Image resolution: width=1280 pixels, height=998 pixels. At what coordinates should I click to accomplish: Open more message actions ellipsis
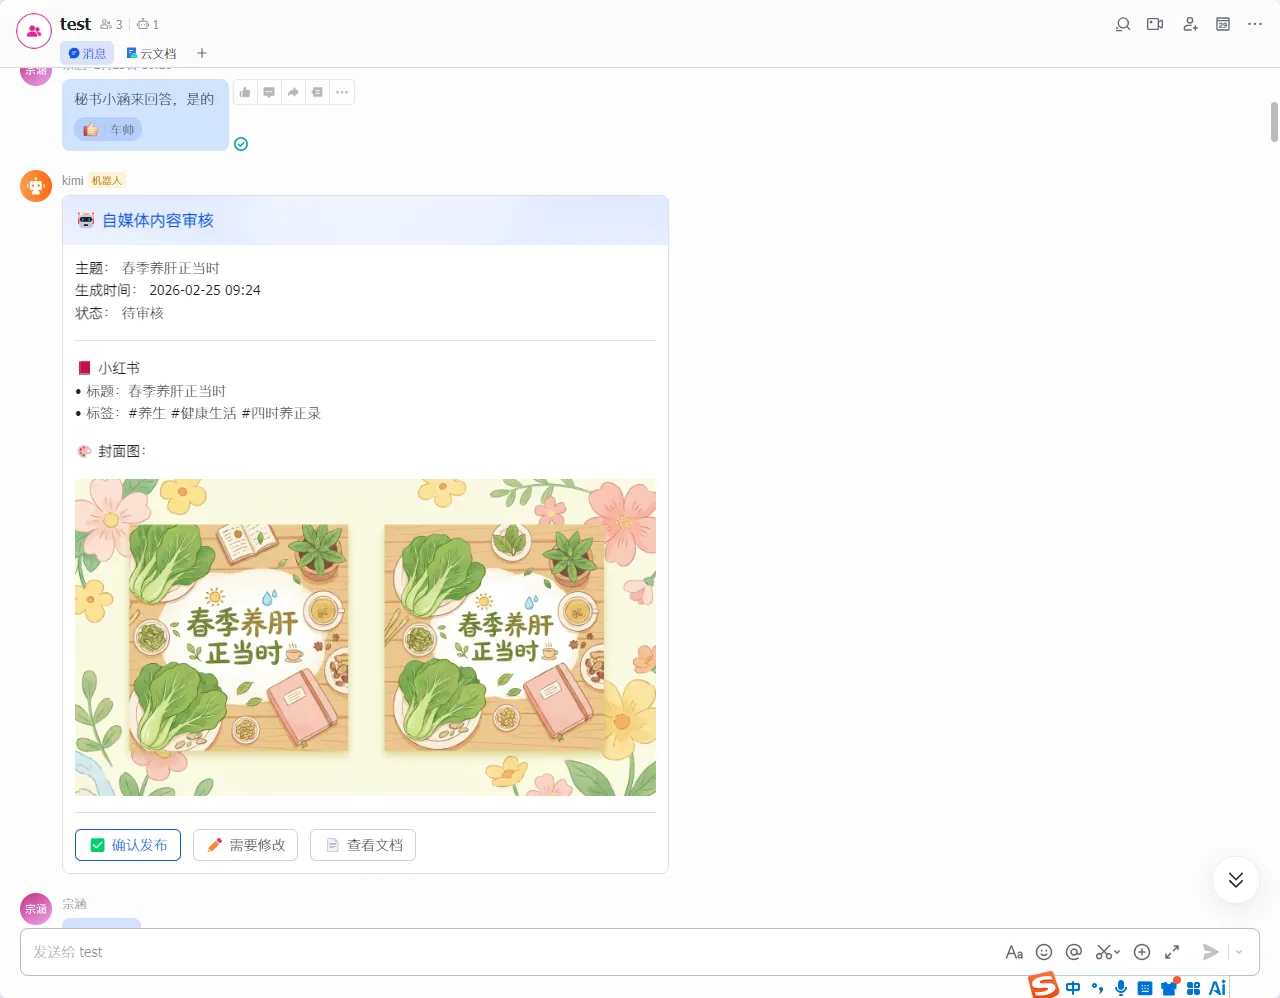(342, 92)
